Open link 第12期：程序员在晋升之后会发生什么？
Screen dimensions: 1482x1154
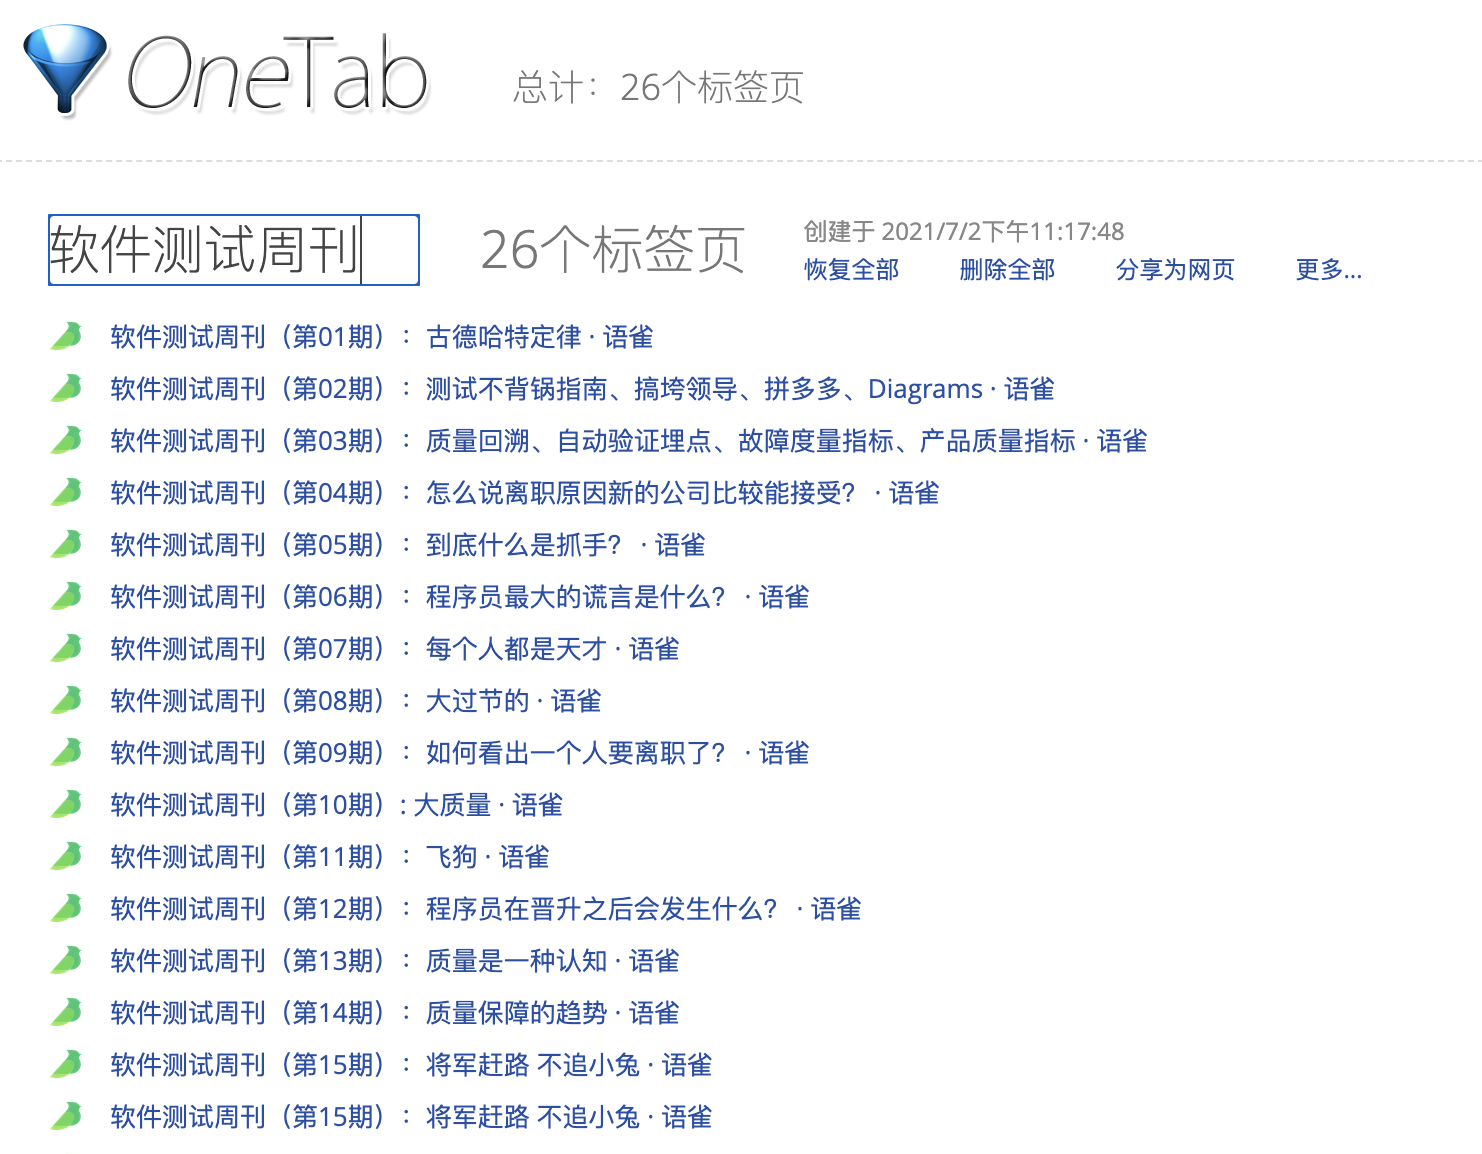(x=486, y=909)
